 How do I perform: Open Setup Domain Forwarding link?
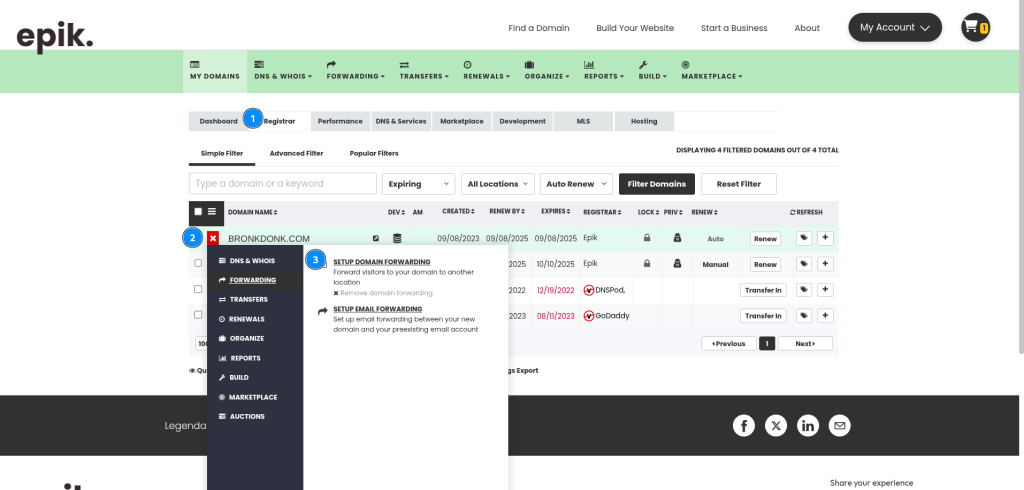(x=382, y=261)
